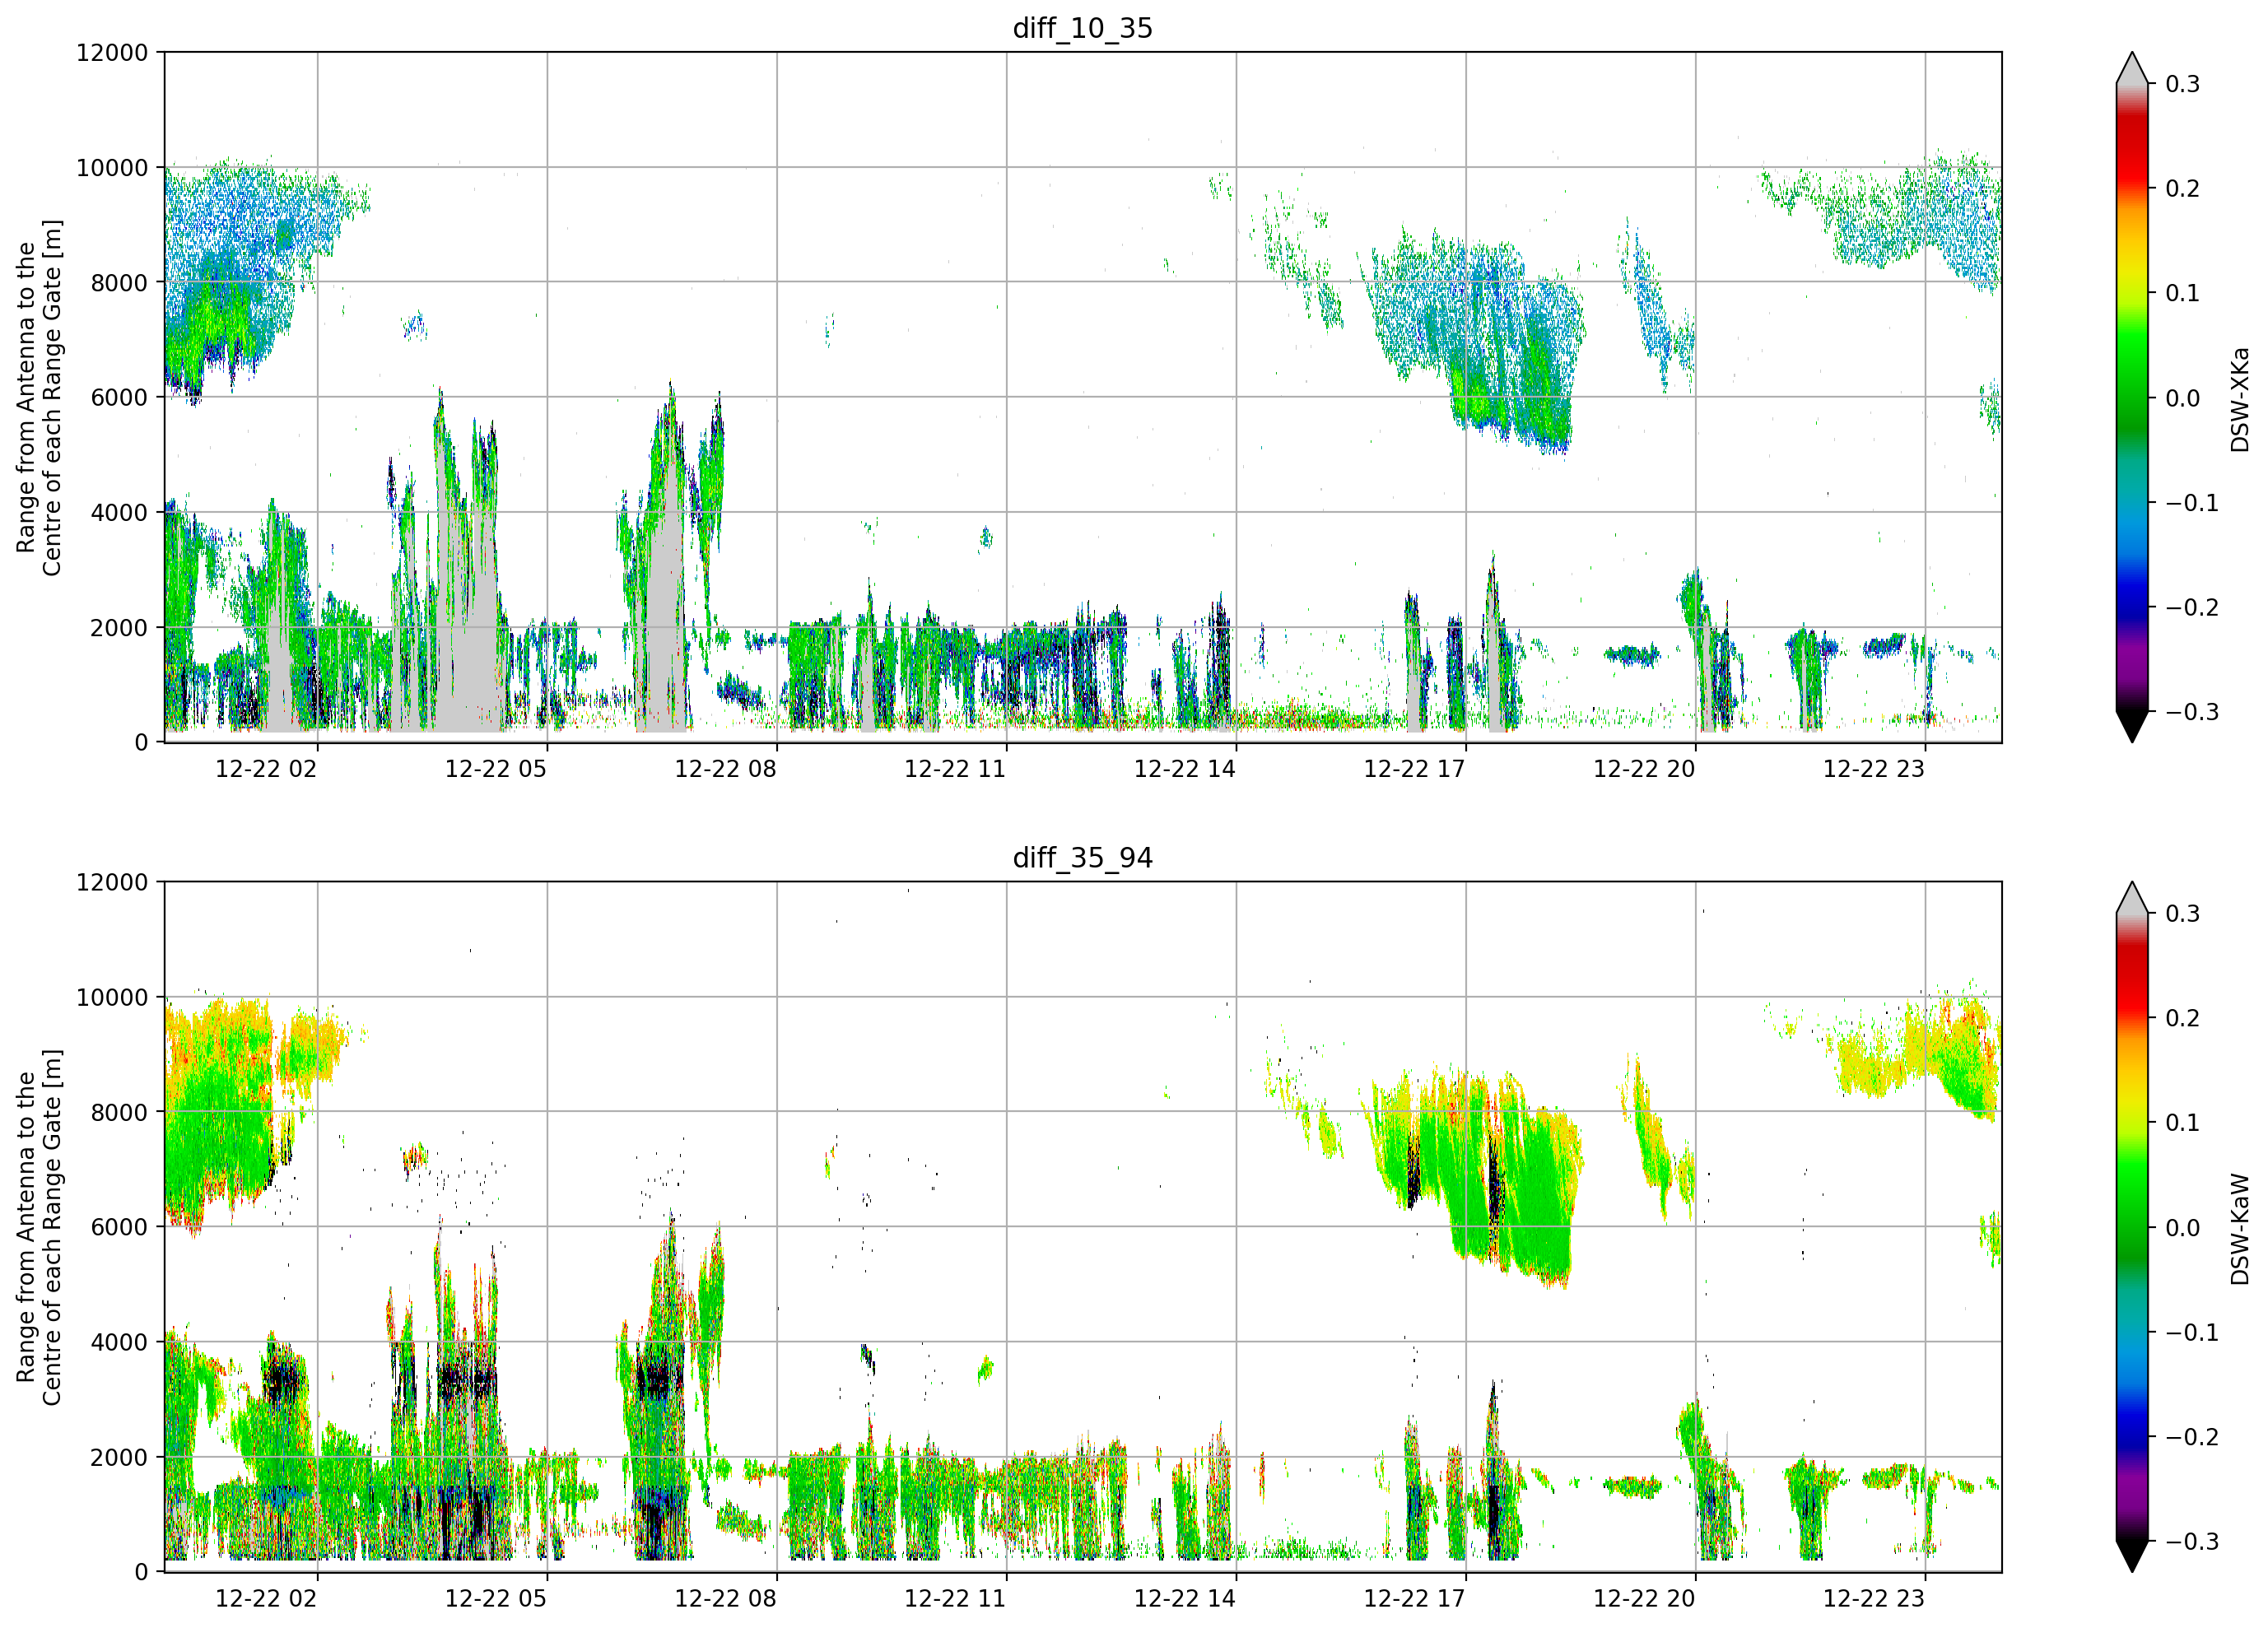Click the 6000 y-tick on diff_10_35 plot

(119, 398)
